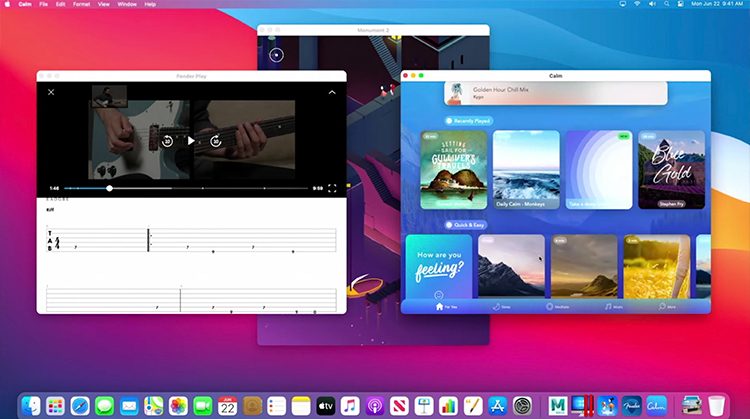Open the Calm app icon in the Dock
Screen dimensions: 750x419
point(656,406)
